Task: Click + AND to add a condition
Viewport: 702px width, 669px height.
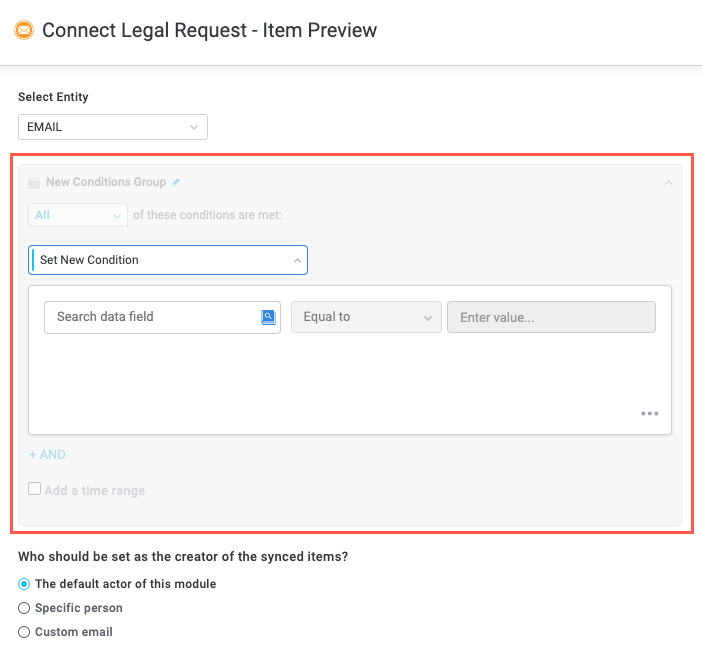Action: 47,455
